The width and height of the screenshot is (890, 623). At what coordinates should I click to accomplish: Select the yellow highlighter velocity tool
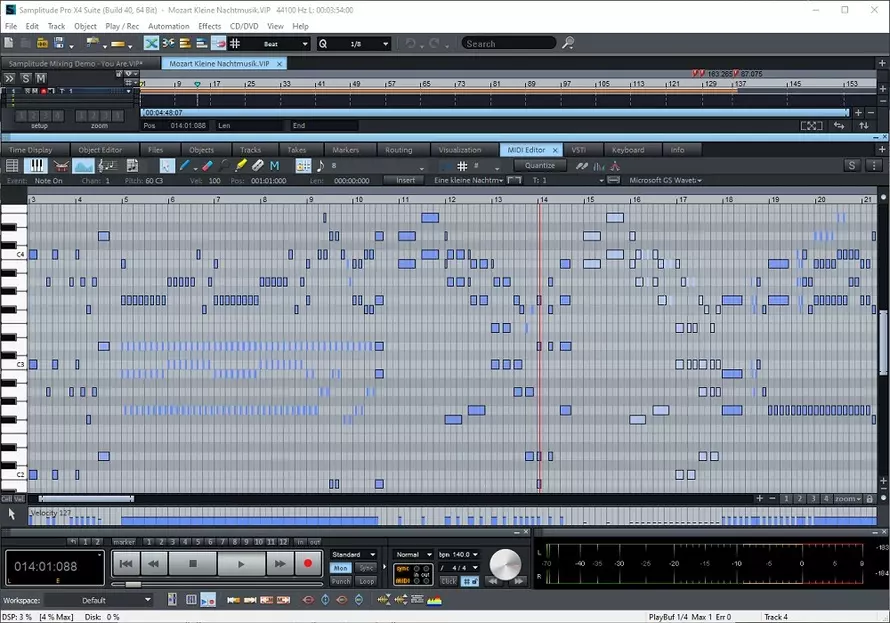pos(241,166)
